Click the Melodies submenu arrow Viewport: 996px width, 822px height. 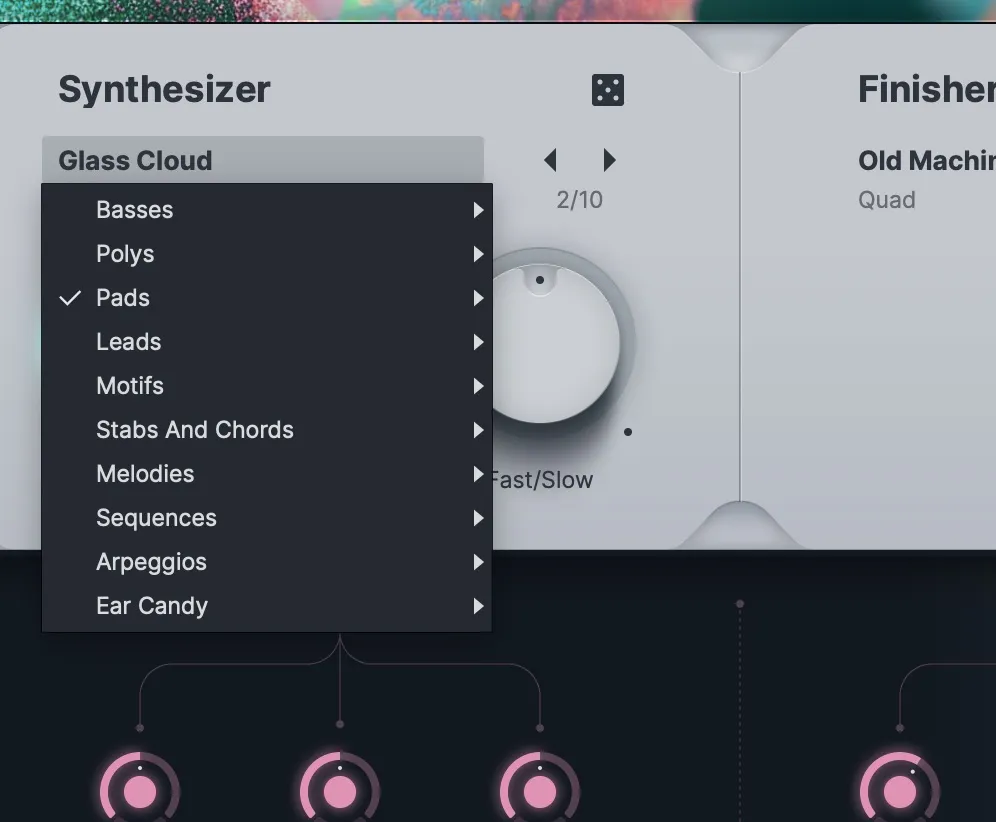click(478, 474)
